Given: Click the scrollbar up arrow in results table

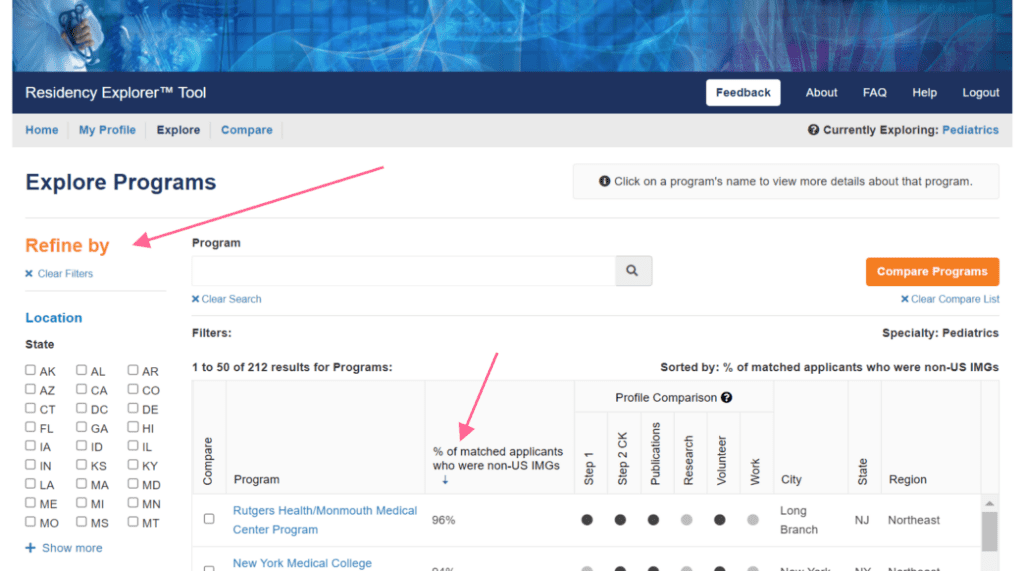Looking at the screenshot, I should (989, 503).
